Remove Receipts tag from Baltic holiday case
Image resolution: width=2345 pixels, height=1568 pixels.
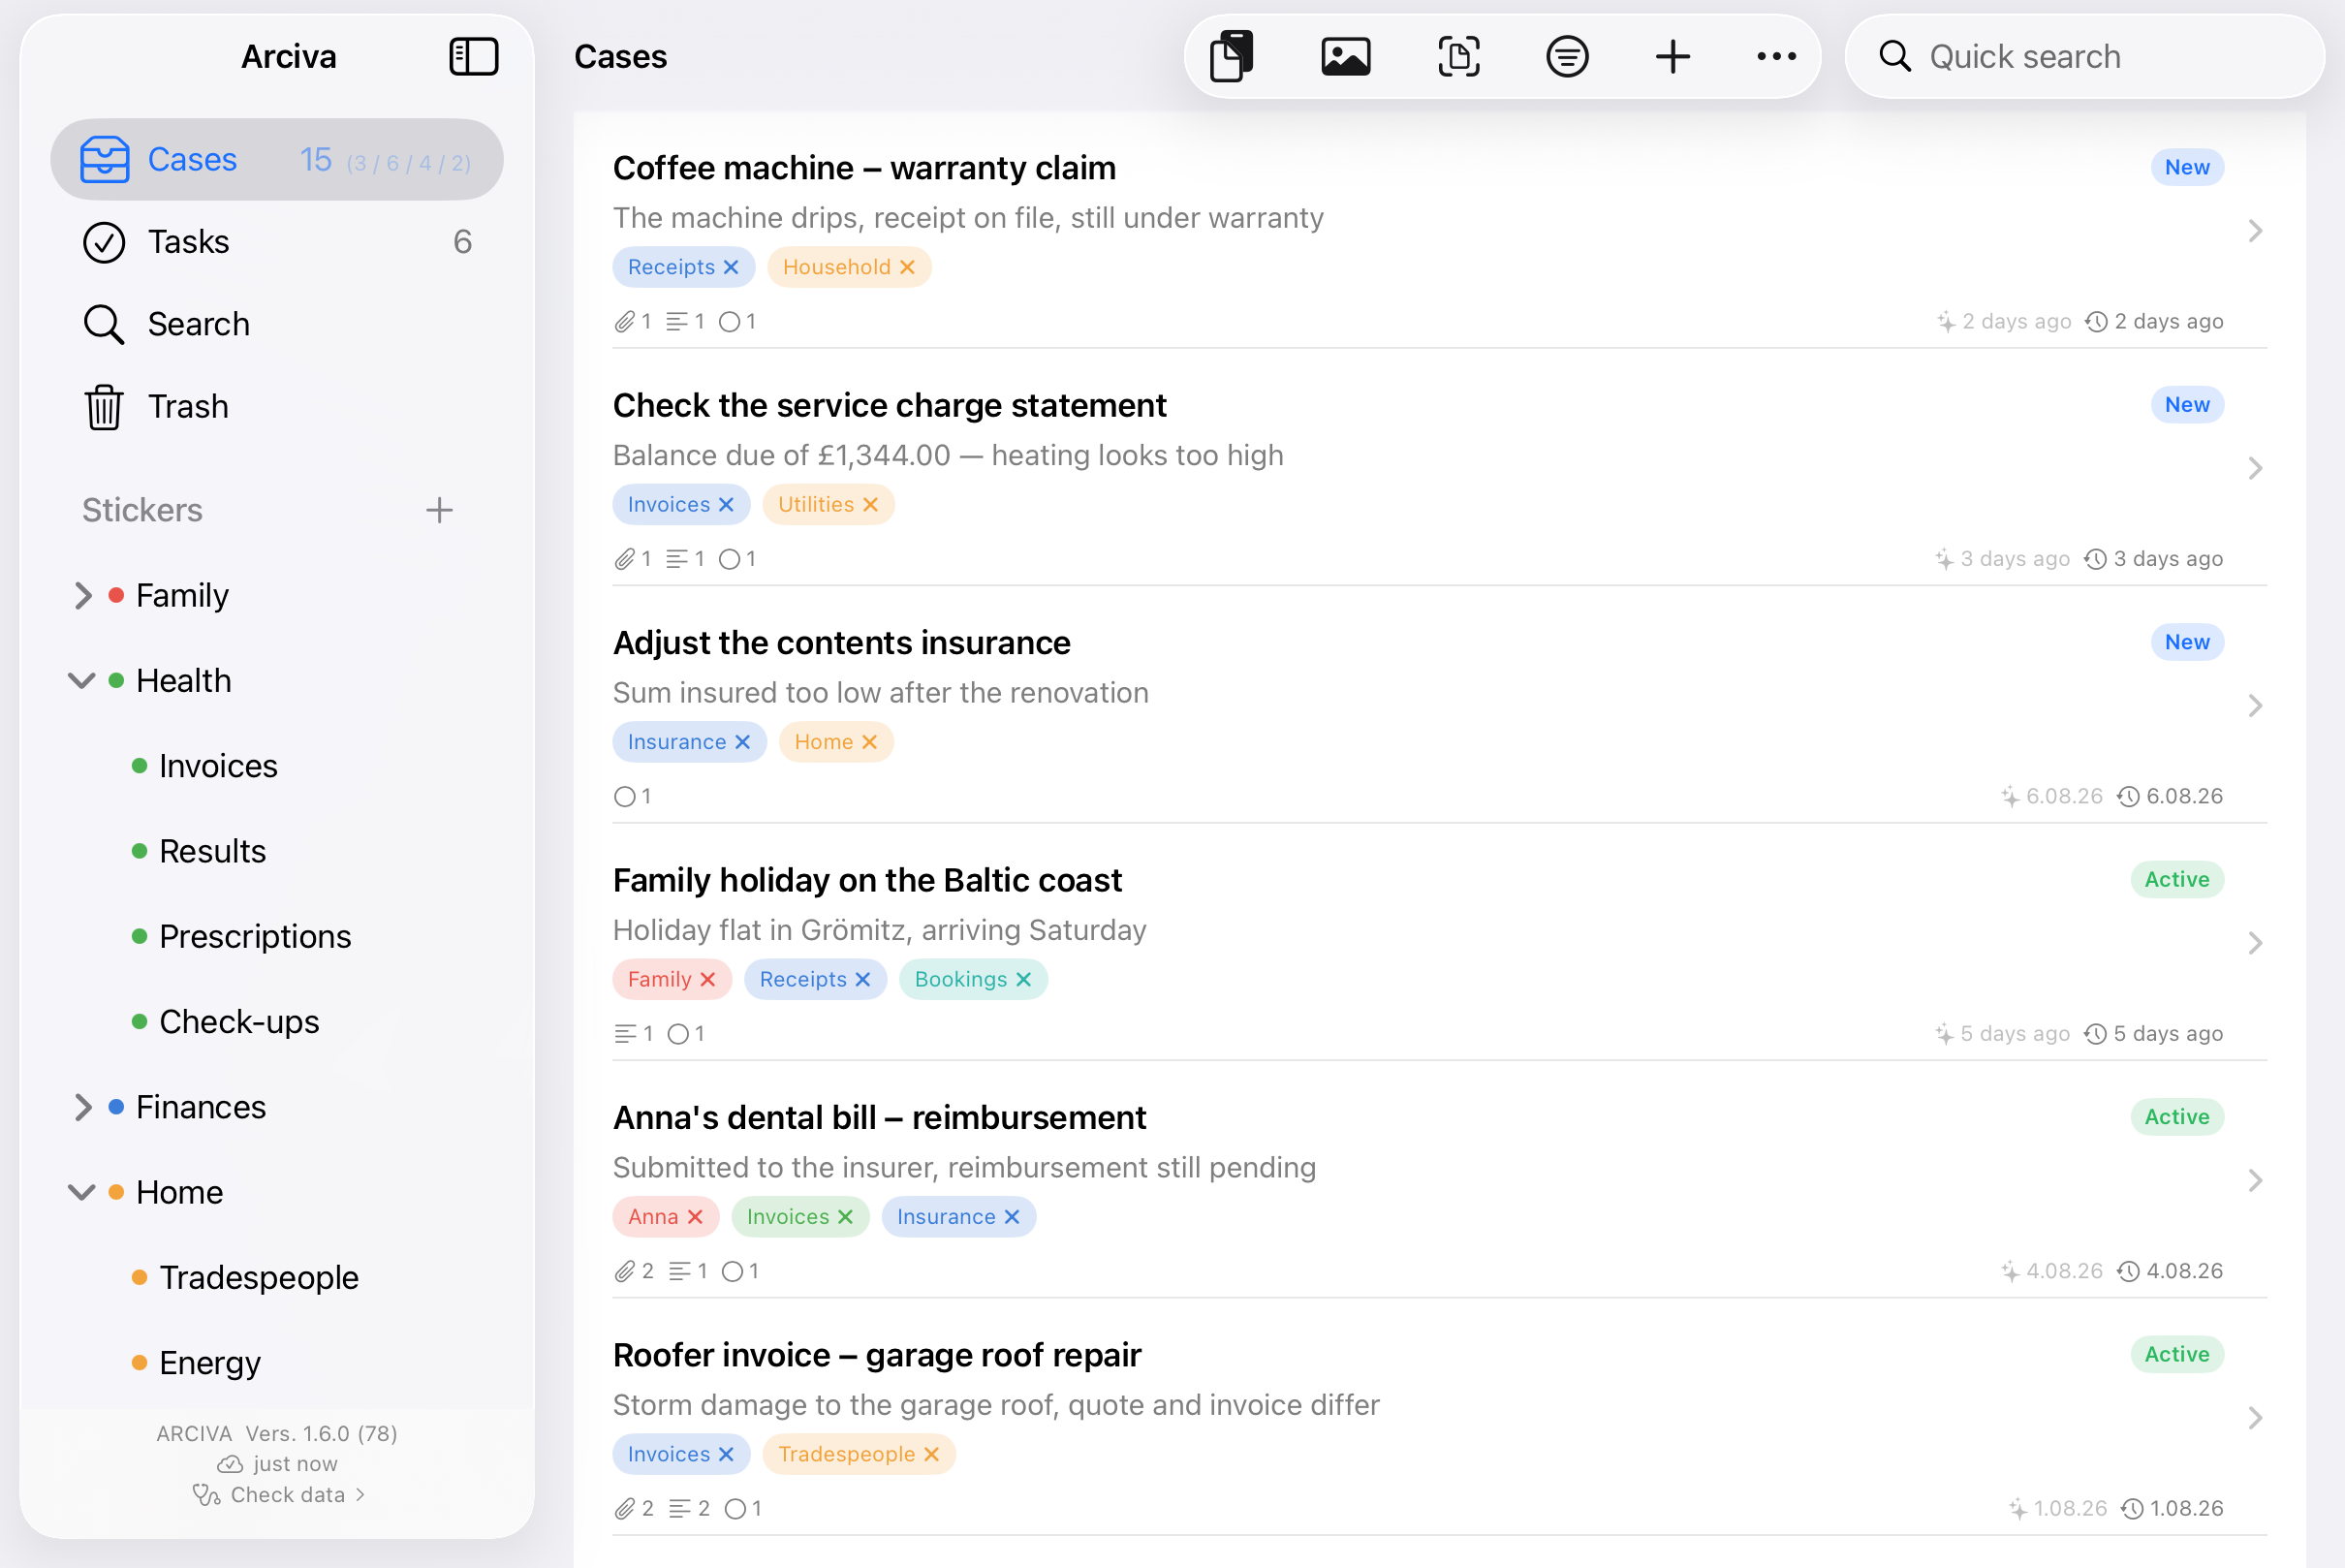click(x=862, y=979)
